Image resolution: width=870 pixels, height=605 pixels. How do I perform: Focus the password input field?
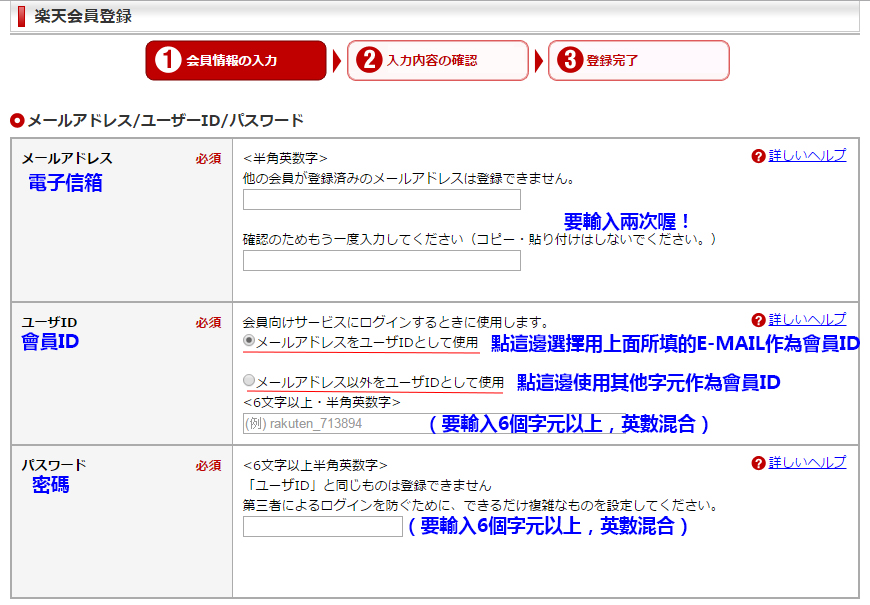(323, 526)
